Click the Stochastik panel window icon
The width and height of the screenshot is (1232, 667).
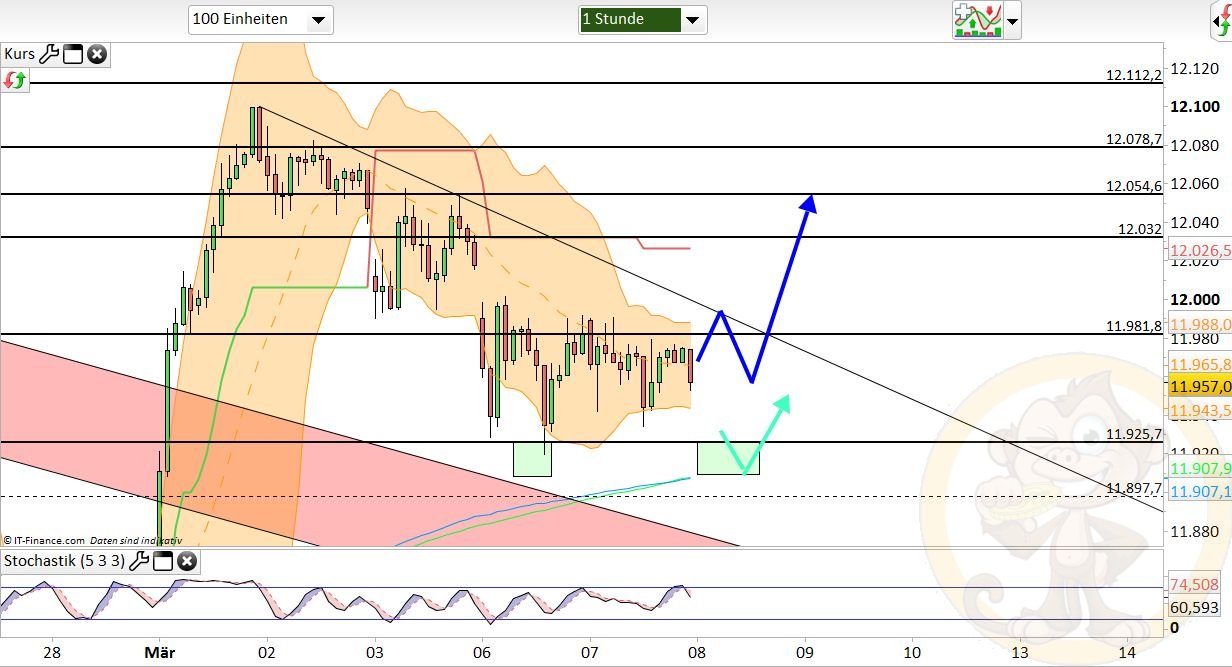[x=163, y=561]
